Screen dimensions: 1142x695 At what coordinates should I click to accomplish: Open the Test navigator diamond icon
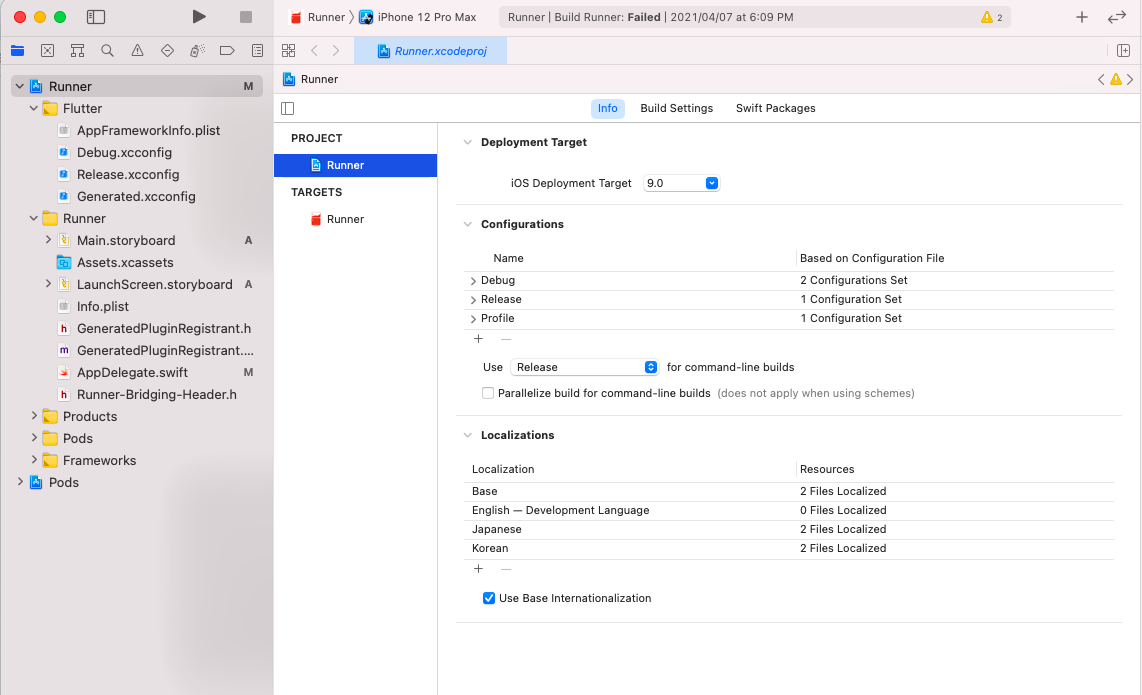tap(168, 50)
